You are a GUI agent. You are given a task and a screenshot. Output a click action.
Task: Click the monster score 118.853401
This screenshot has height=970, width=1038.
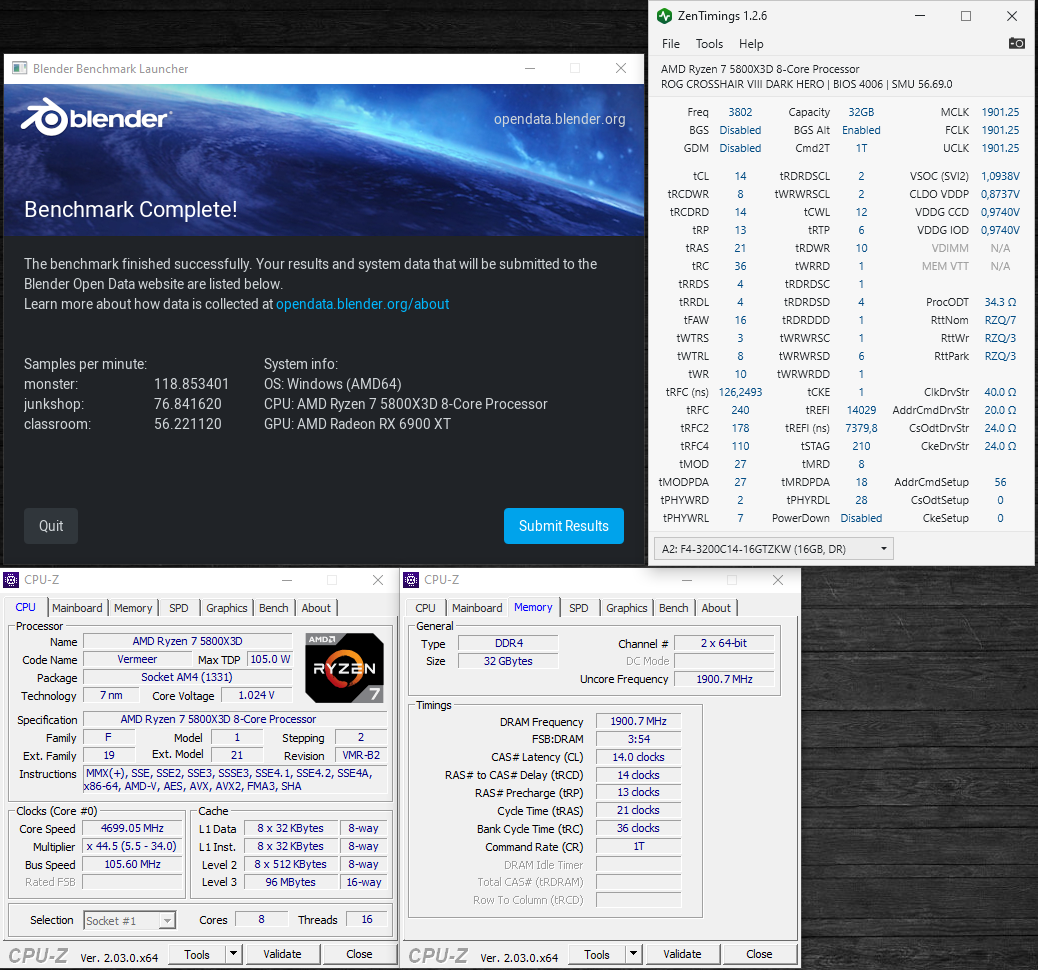191,384
